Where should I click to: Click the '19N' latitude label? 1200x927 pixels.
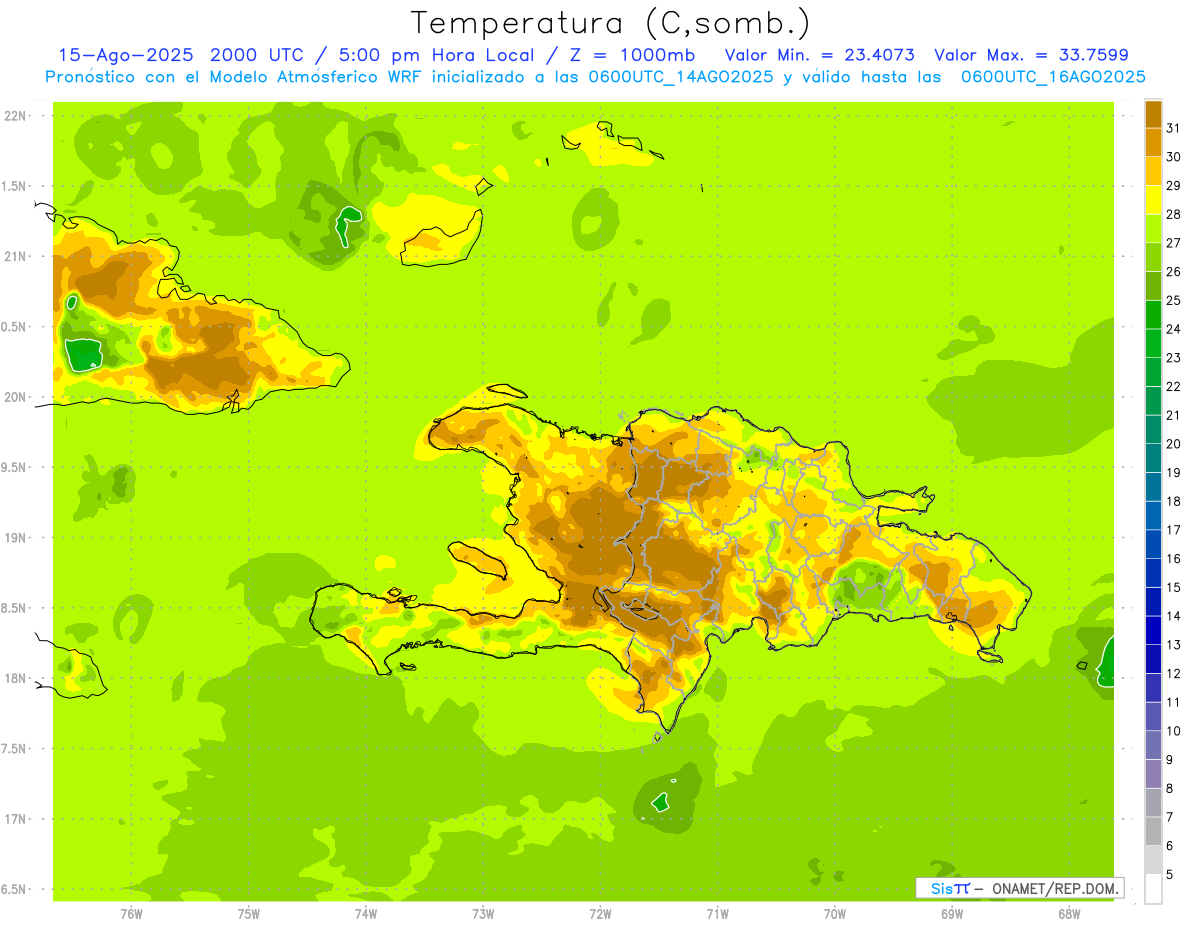click(16, 538)
